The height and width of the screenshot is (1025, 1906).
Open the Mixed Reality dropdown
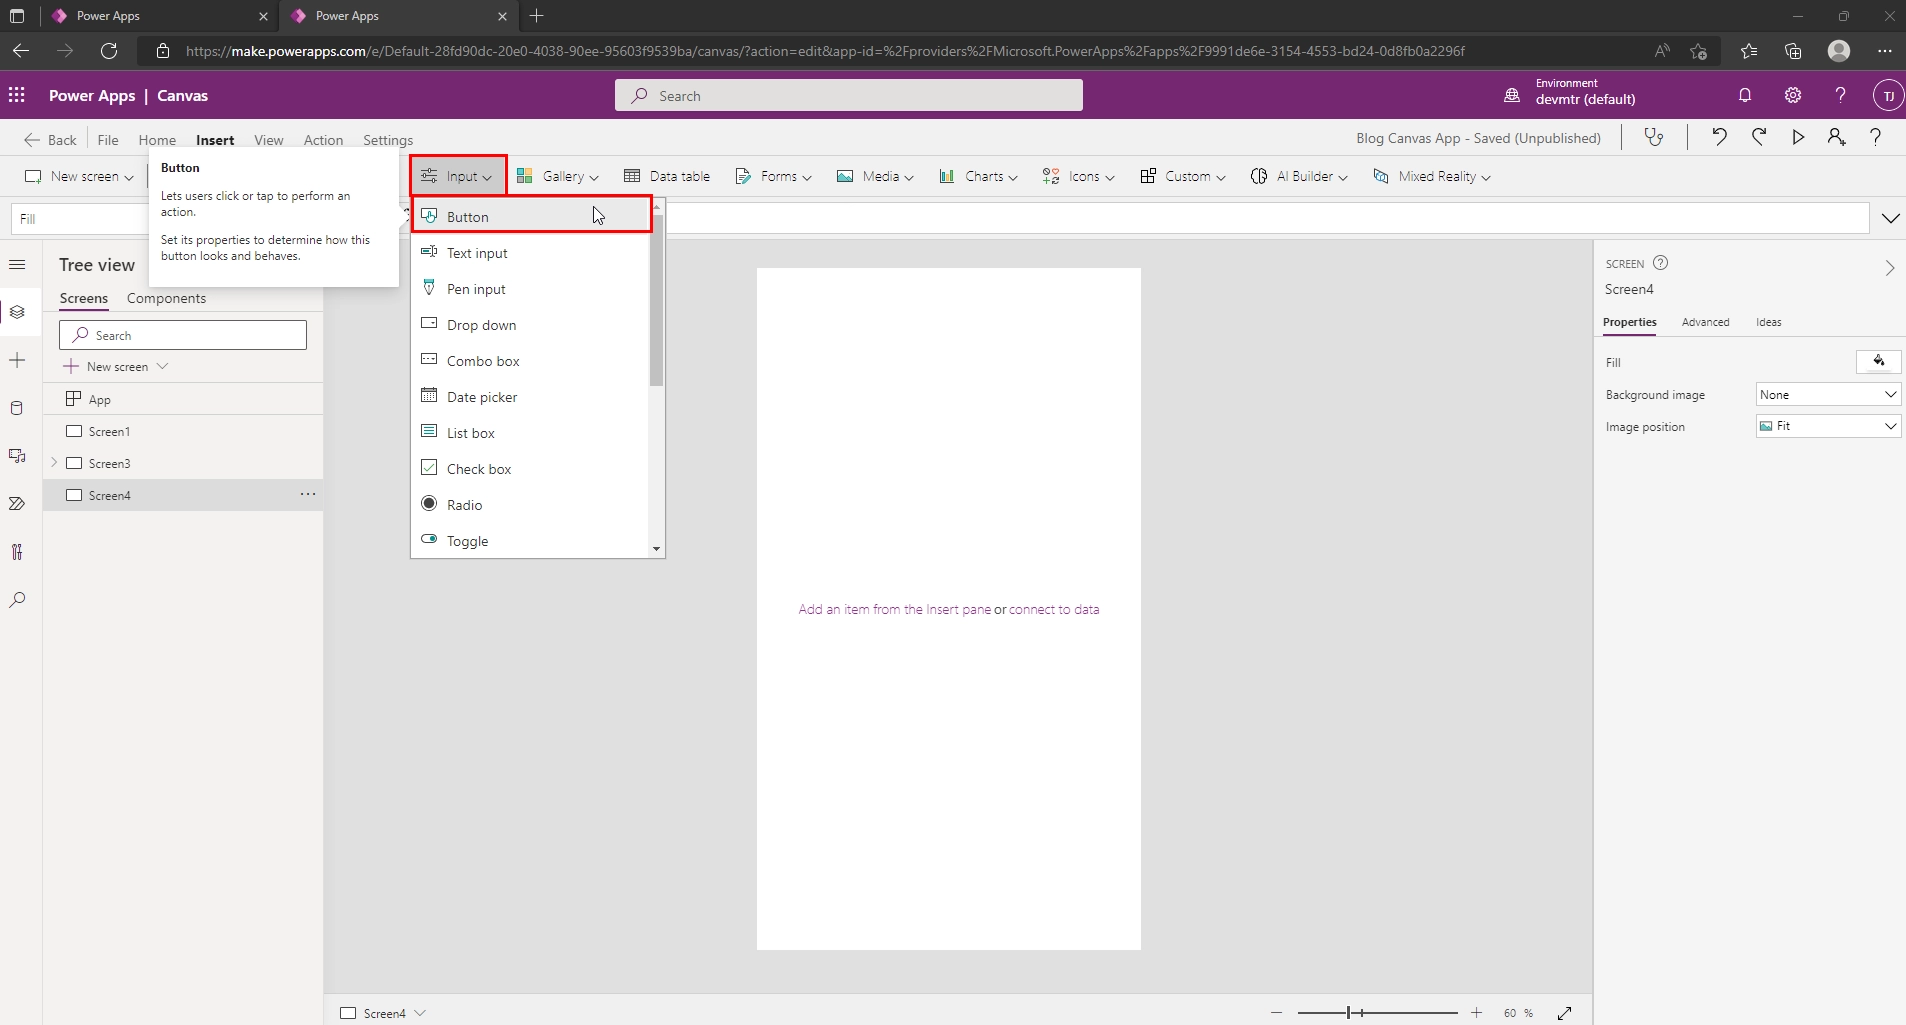[1432, 176]
